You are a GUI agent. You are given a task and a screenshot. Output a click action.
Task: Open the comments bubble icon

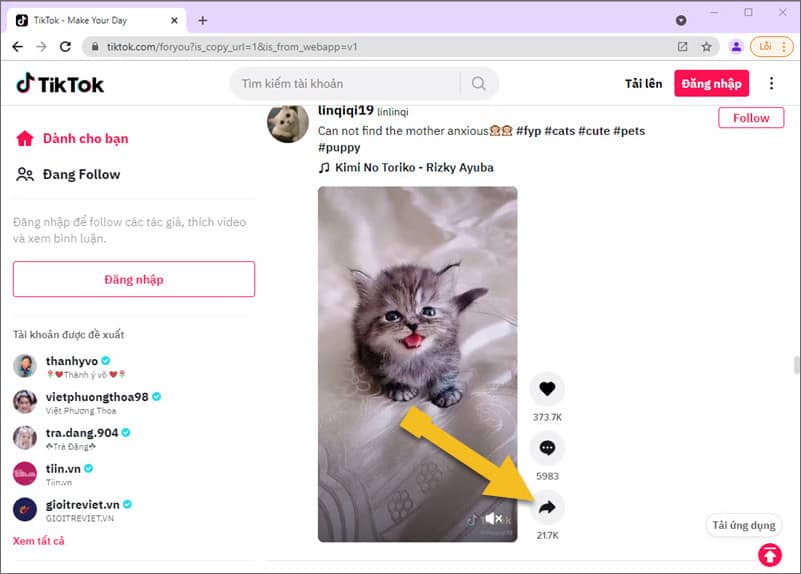[x=546, y=448]
